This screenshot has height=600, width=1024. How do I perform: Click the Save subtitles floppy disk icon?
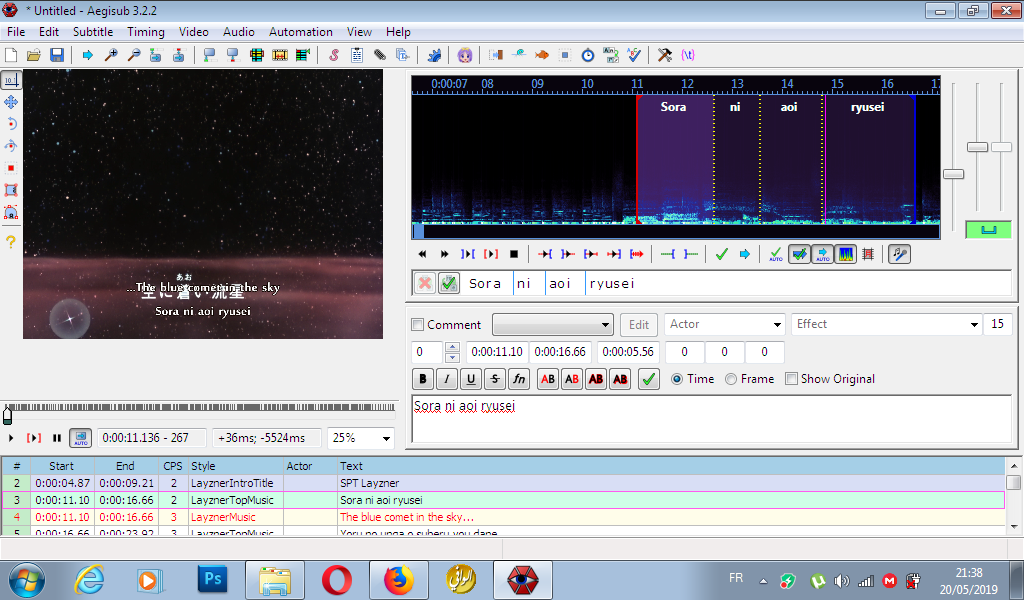pos(57,55)
